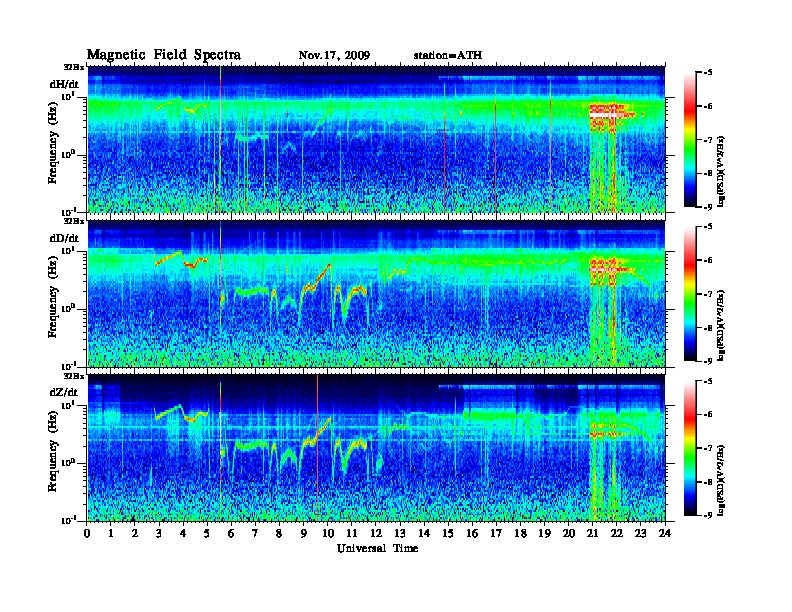This screenshot has width=792, height=612.
Task: Click the -9 value on the dH/dt color bar
Action: point(708,207)
